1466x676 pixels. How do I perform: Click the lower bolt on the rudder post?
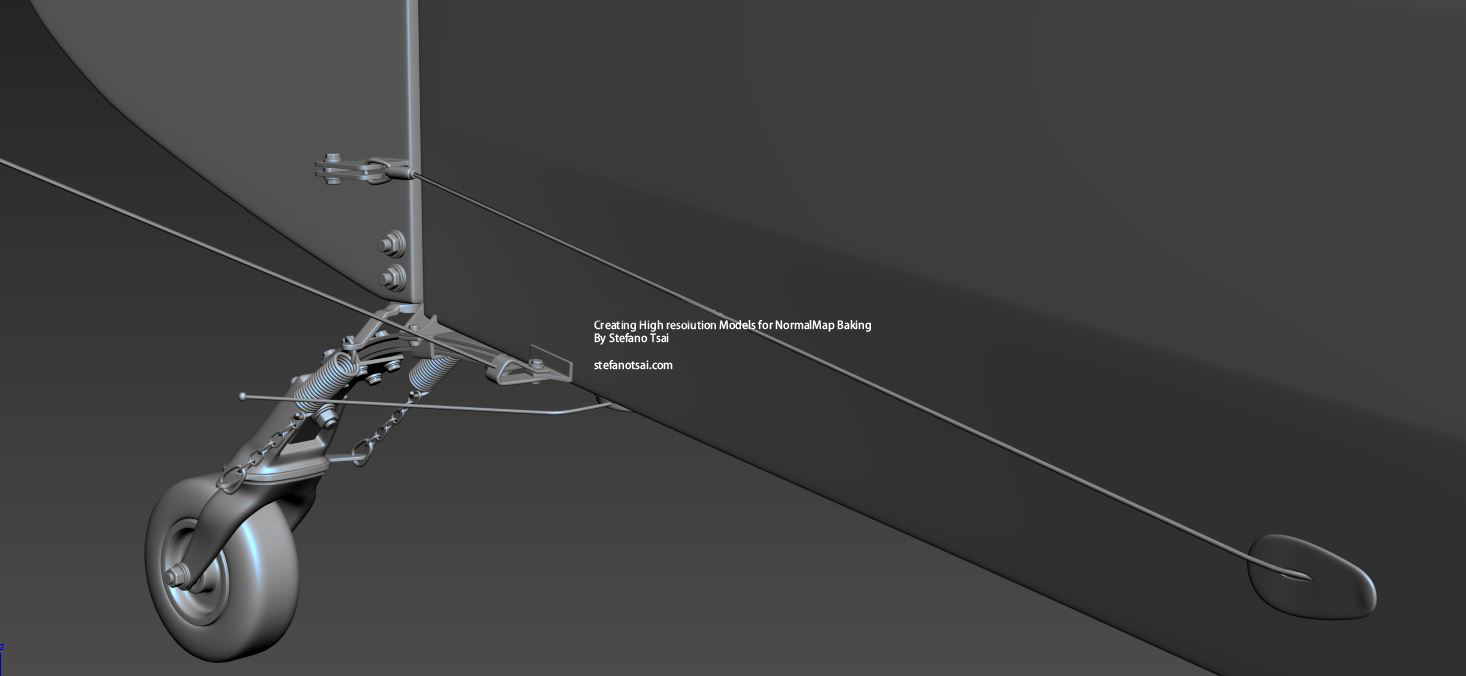coord(393,278)
